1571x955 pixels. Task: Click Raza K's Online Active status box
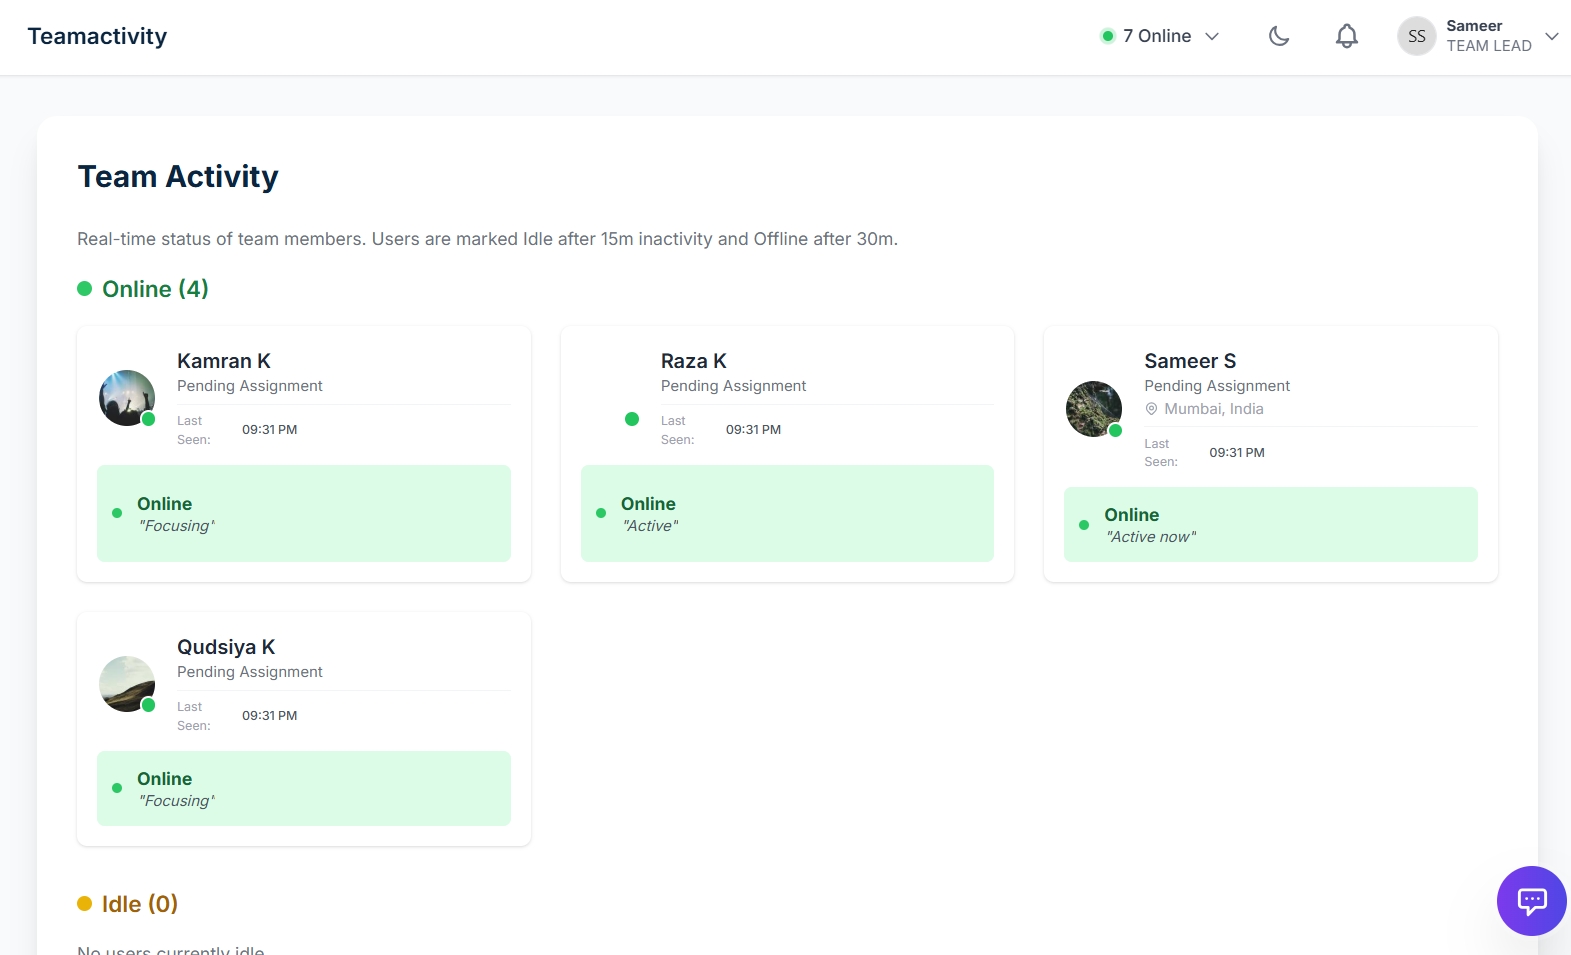(x=787, y=513)
